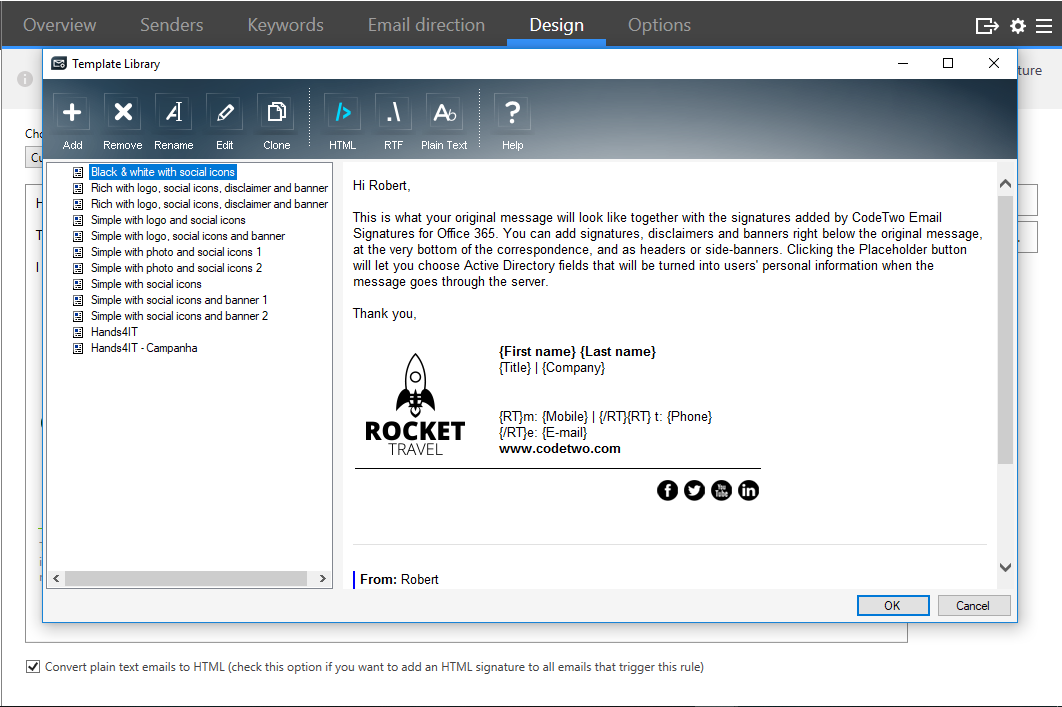The image size is (1062, 707).
Task: Select the Hands4IT - Campanha template
Action: click(x=144, y=348)
